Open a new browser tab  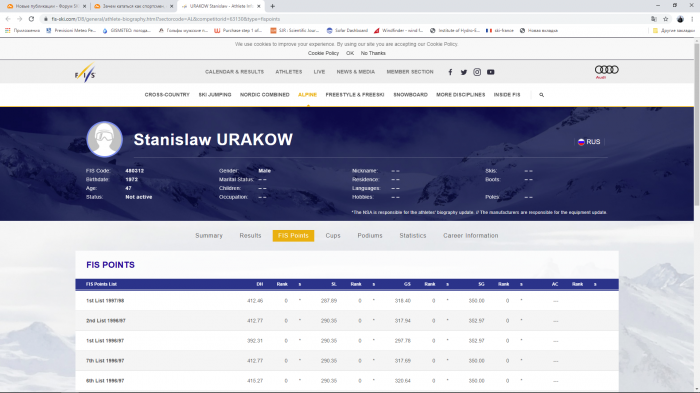pos(272,6)
